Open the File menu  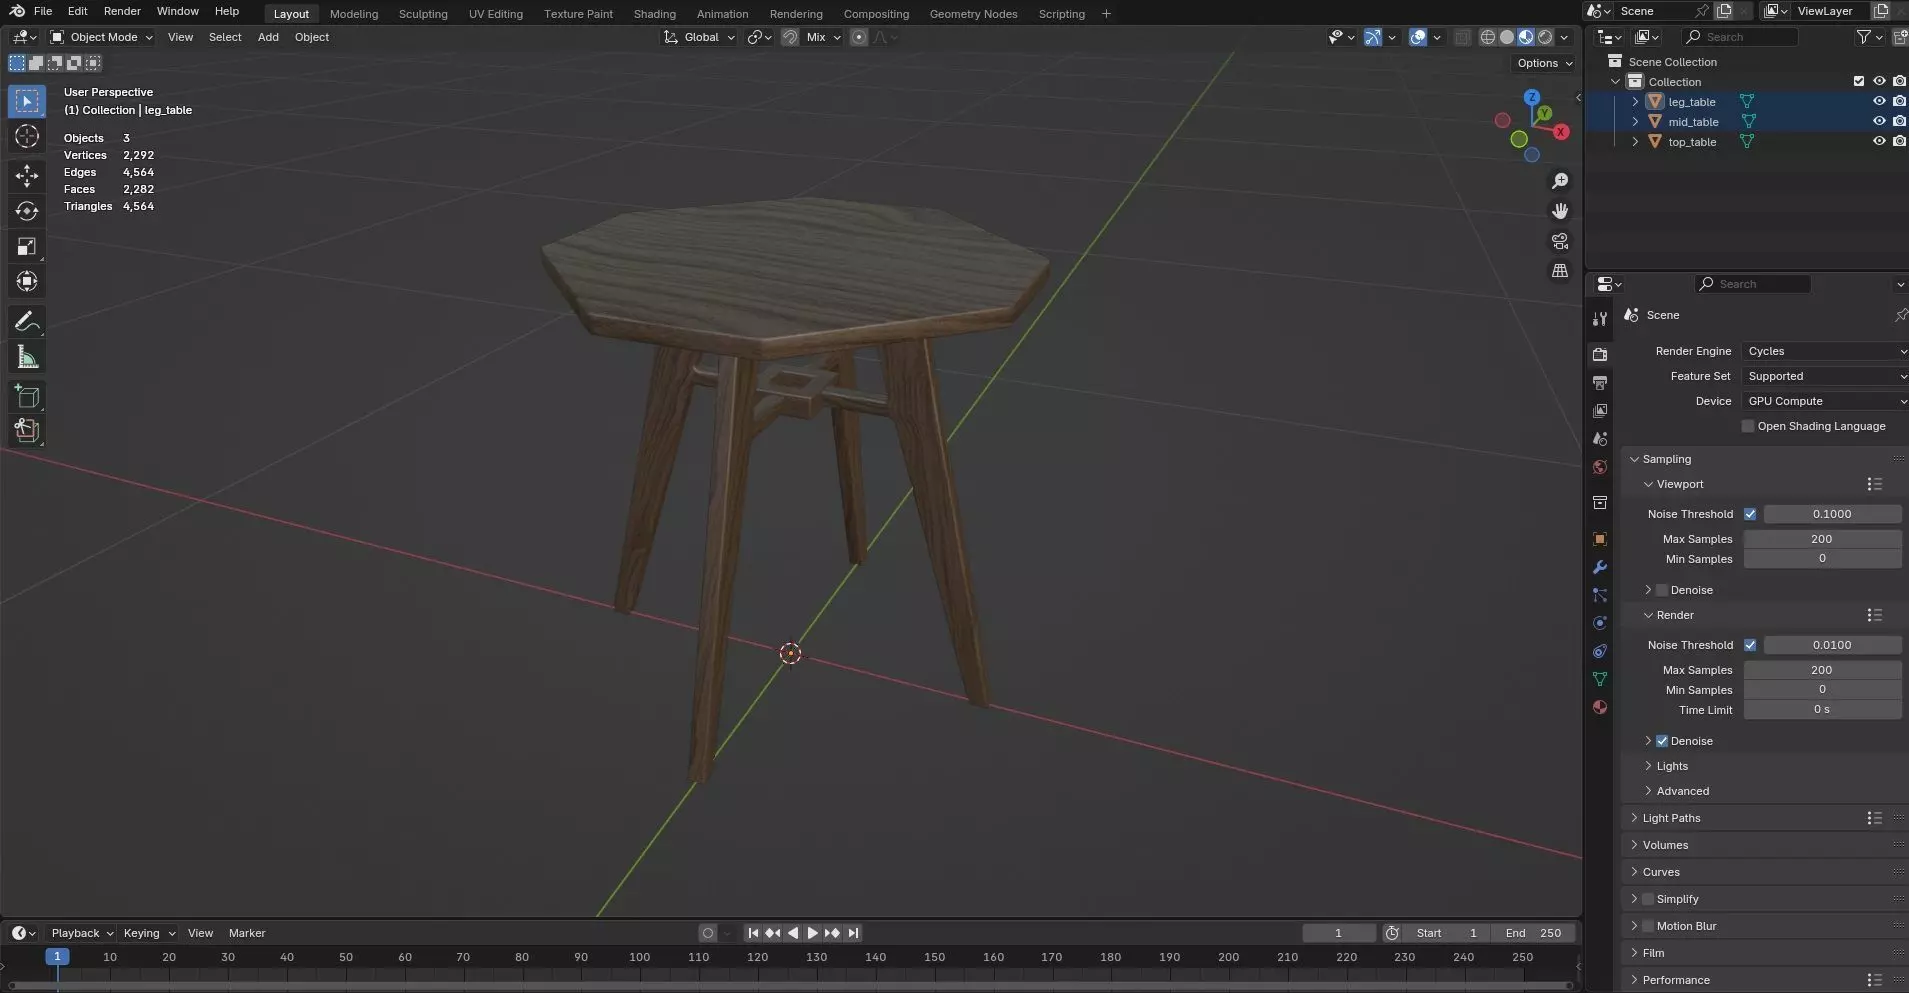click(x=43, y=11)
